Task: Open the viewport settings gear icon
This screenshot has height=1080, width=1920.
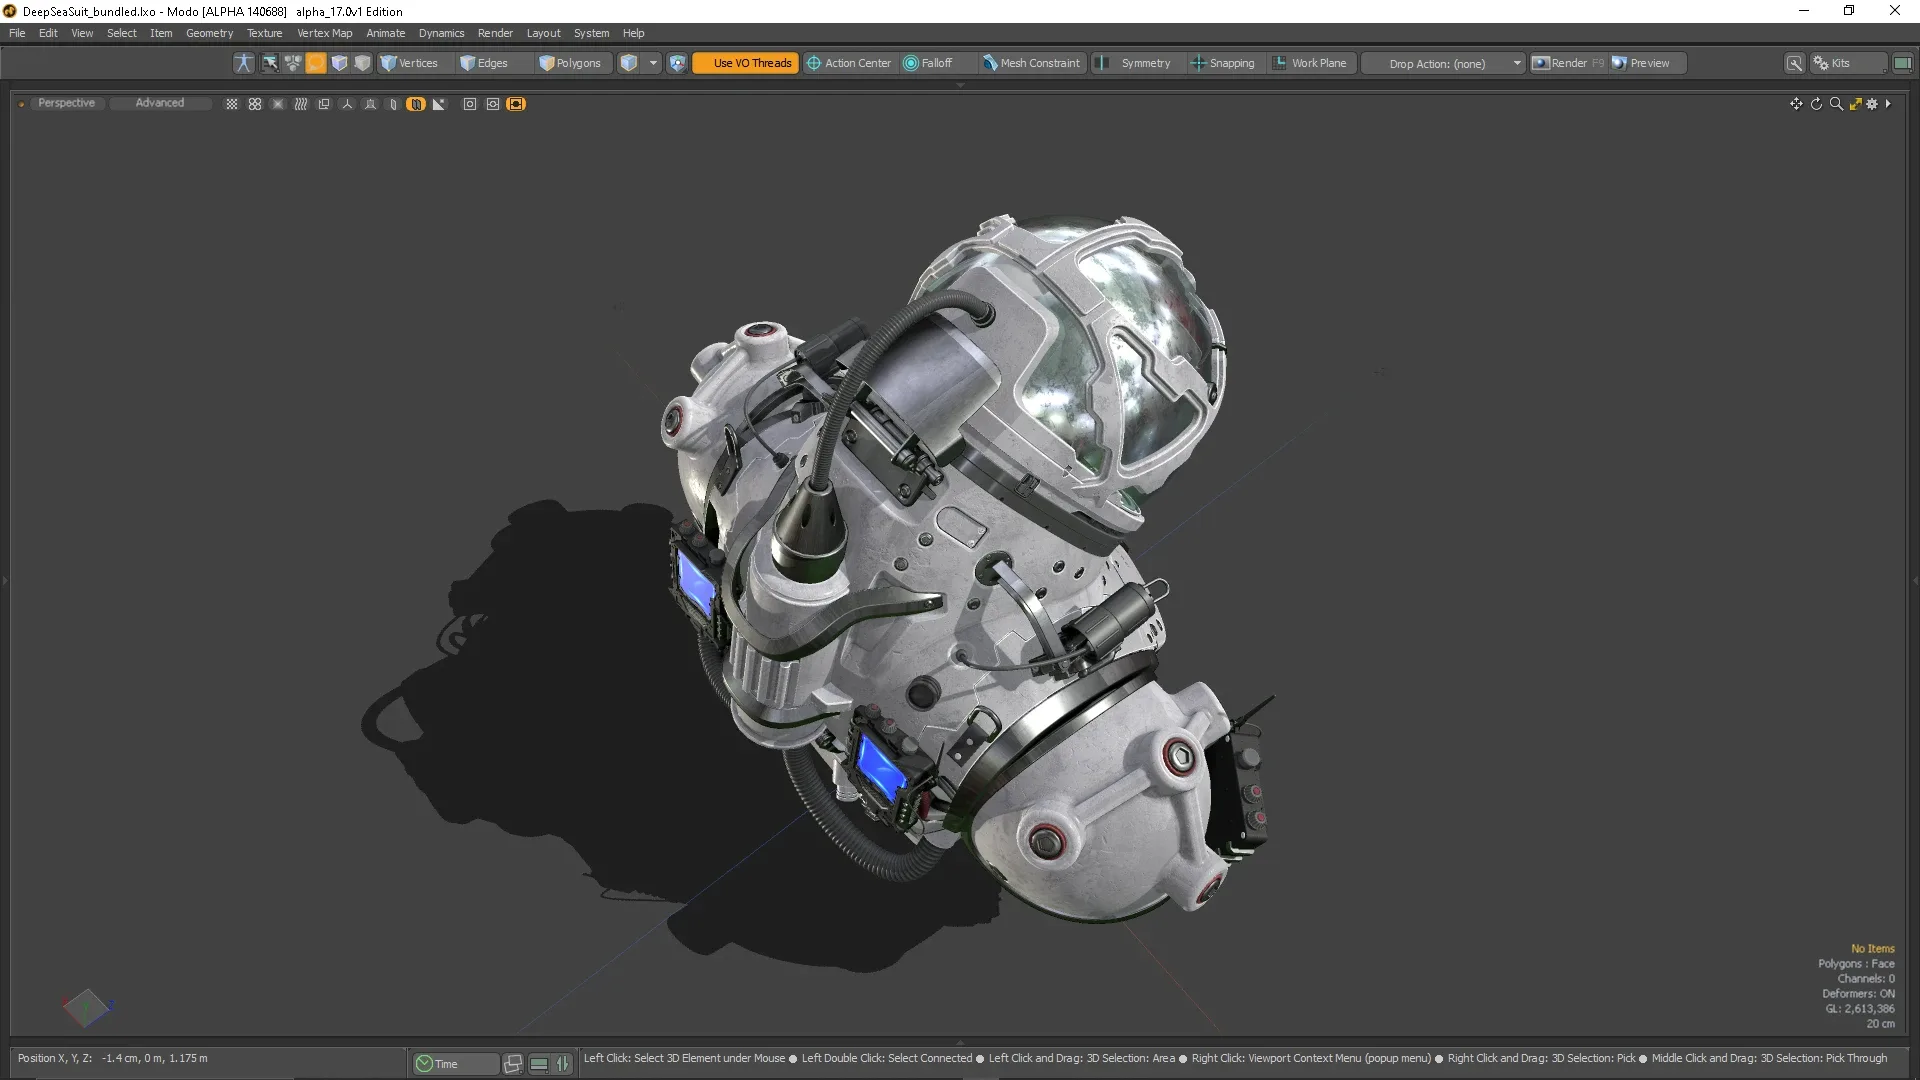Action: 1872,104
